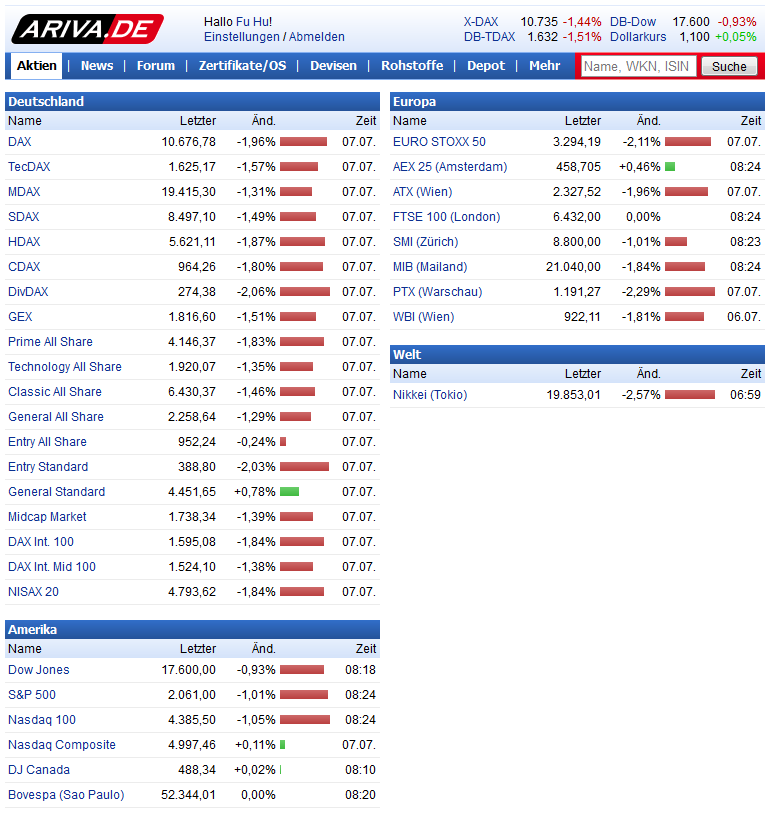Viewport: 776px width, 817px height.
Task: Open the HDAX index link
Action: point(24,242)
